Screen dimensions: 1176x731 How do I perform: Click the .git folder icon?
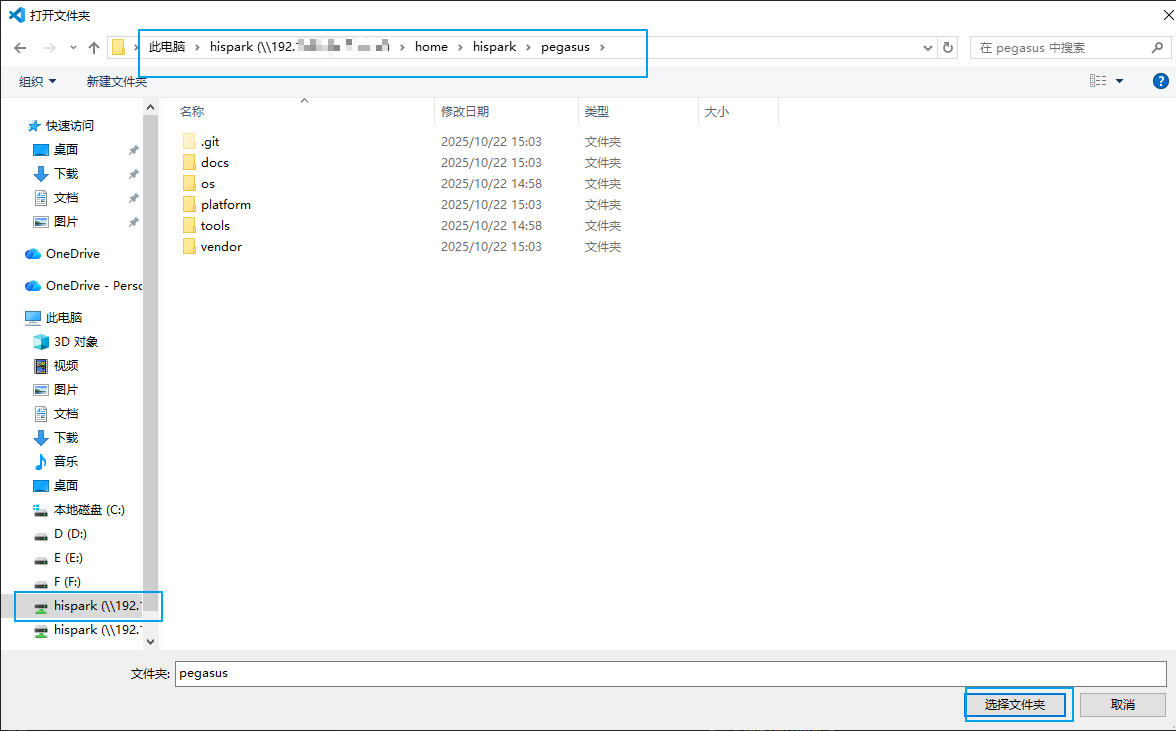coord(189,142)
